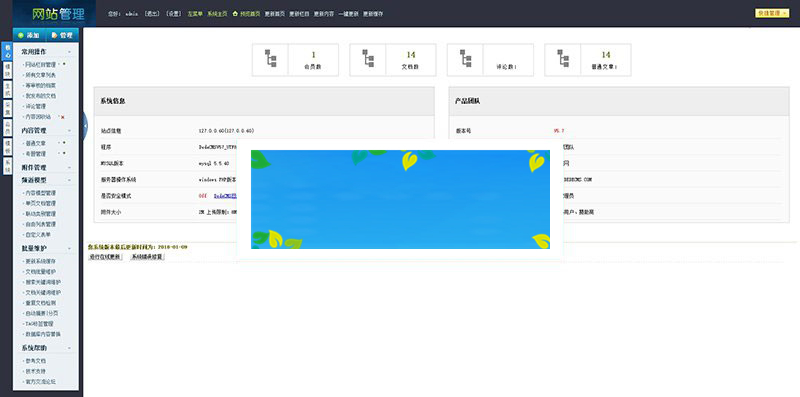Open 自由列表管理 in sidebar
The image size is (800, 397).
tap(40, 224)
